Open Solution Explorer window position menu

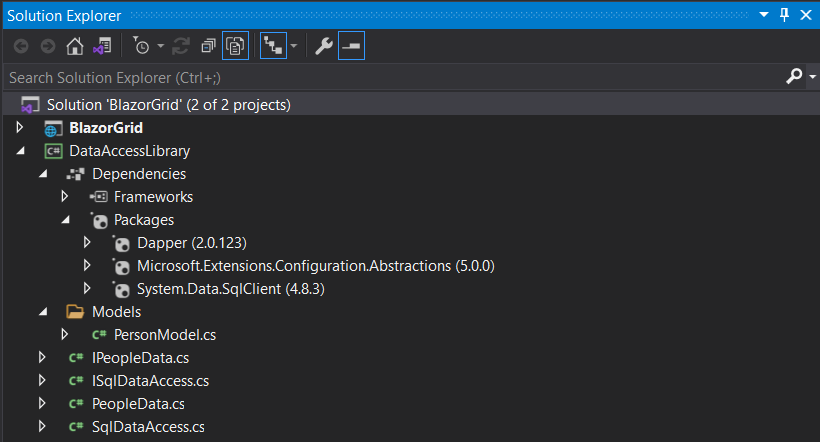coord(764,15)
